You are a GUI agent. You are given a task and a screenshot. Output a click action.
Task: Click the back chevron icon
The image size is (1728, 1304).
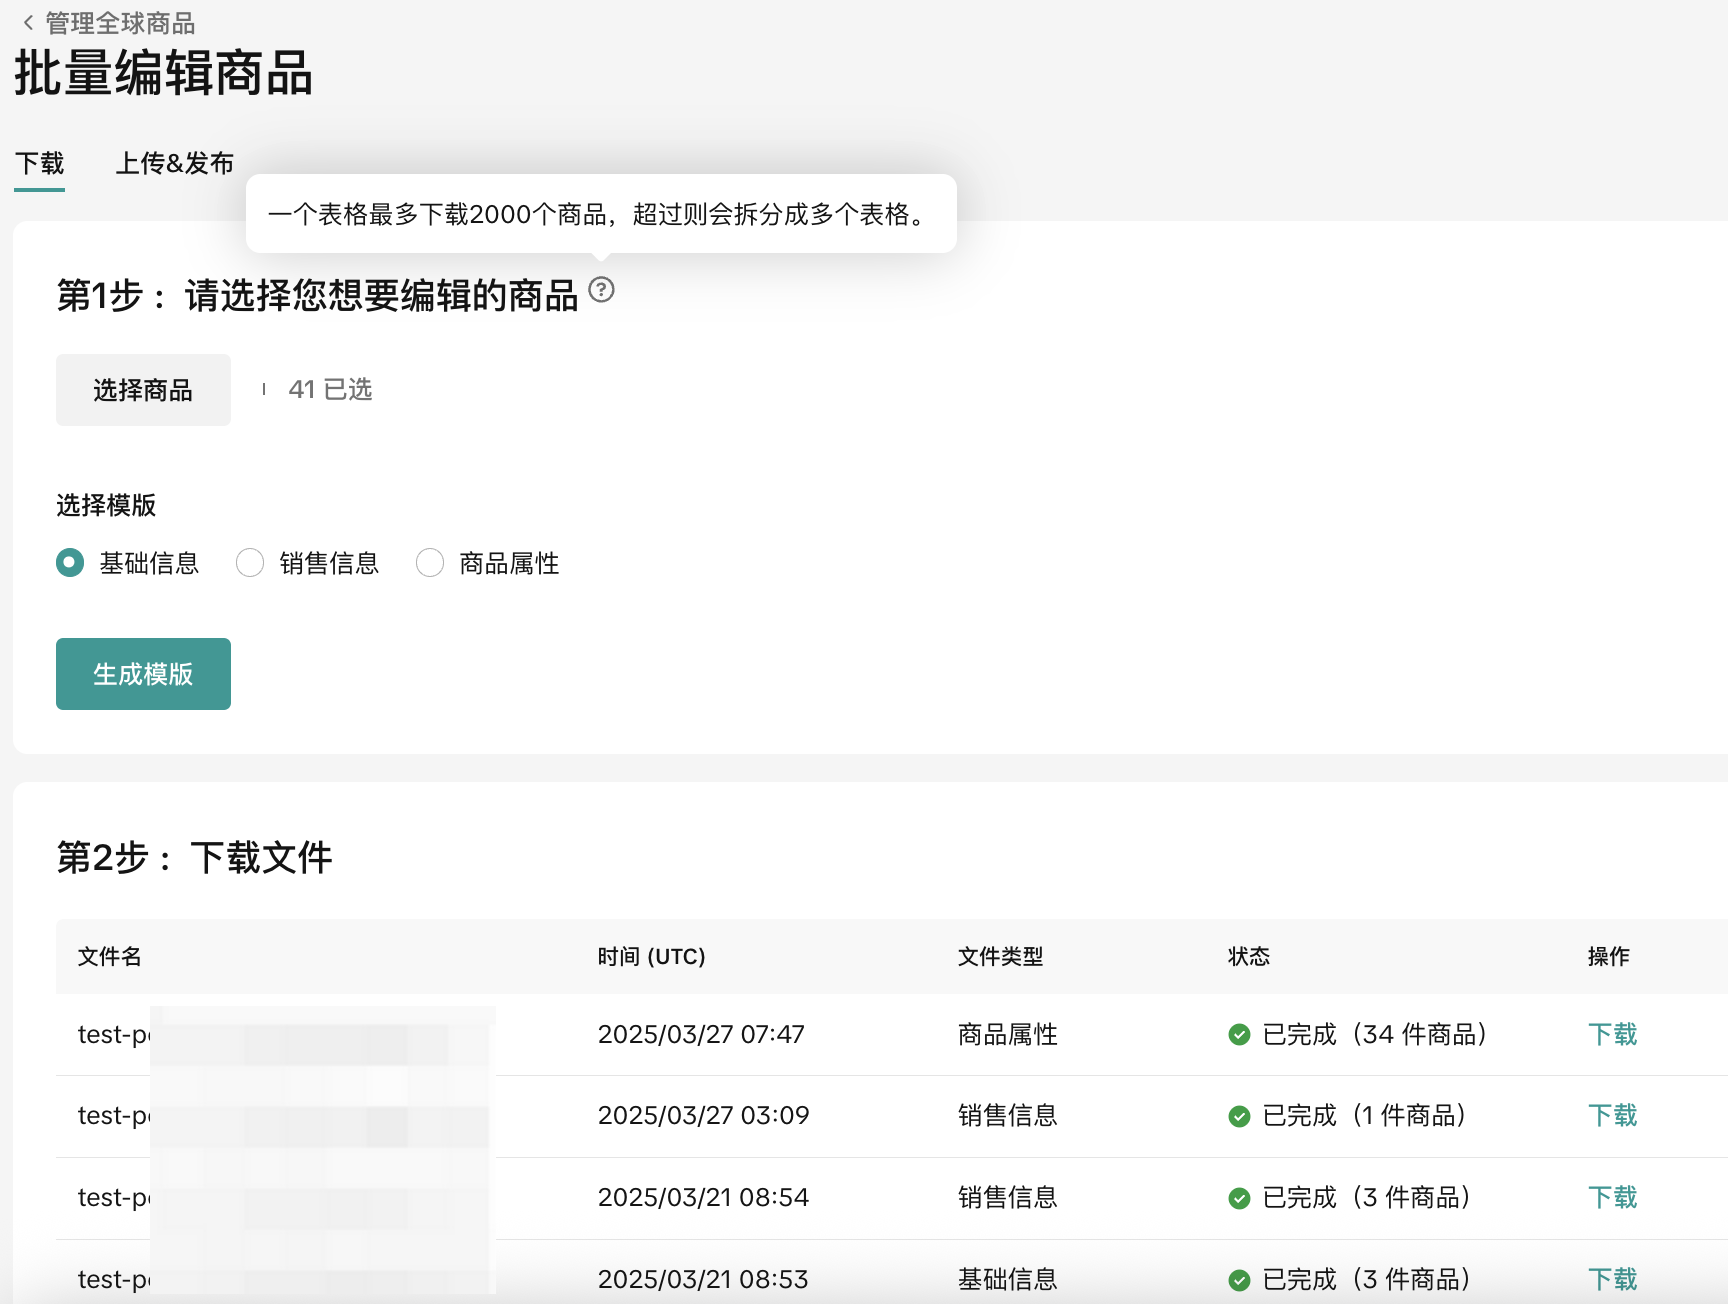pyautogui.click(x=28, y=23)
